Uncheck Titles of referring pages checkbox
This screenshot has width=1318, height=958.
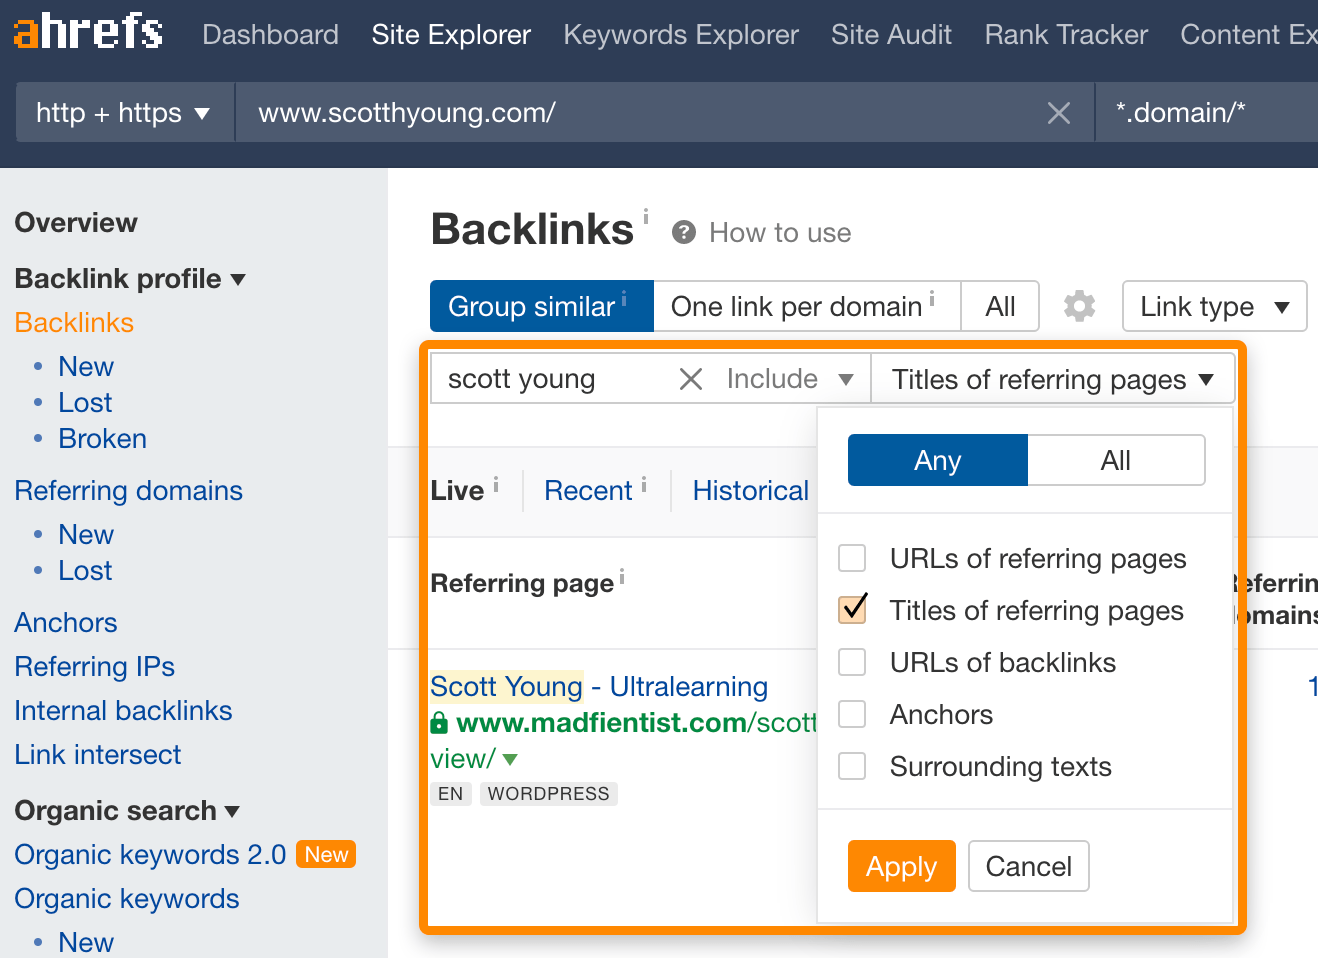coord(852,610)
